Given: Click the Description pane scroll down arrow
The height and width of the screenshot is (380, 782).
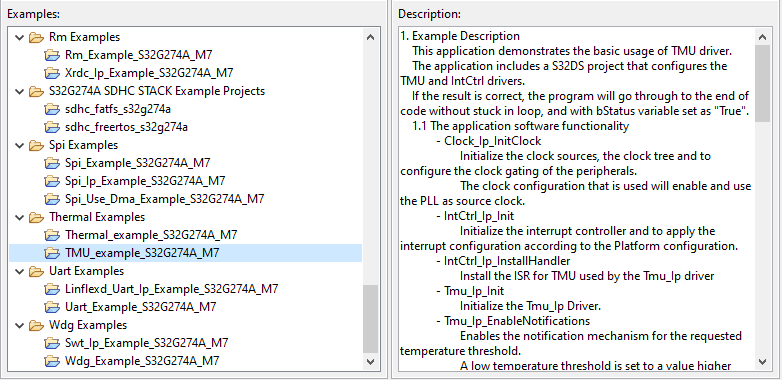Looking at the screenshot, I should tap(763, 362).
